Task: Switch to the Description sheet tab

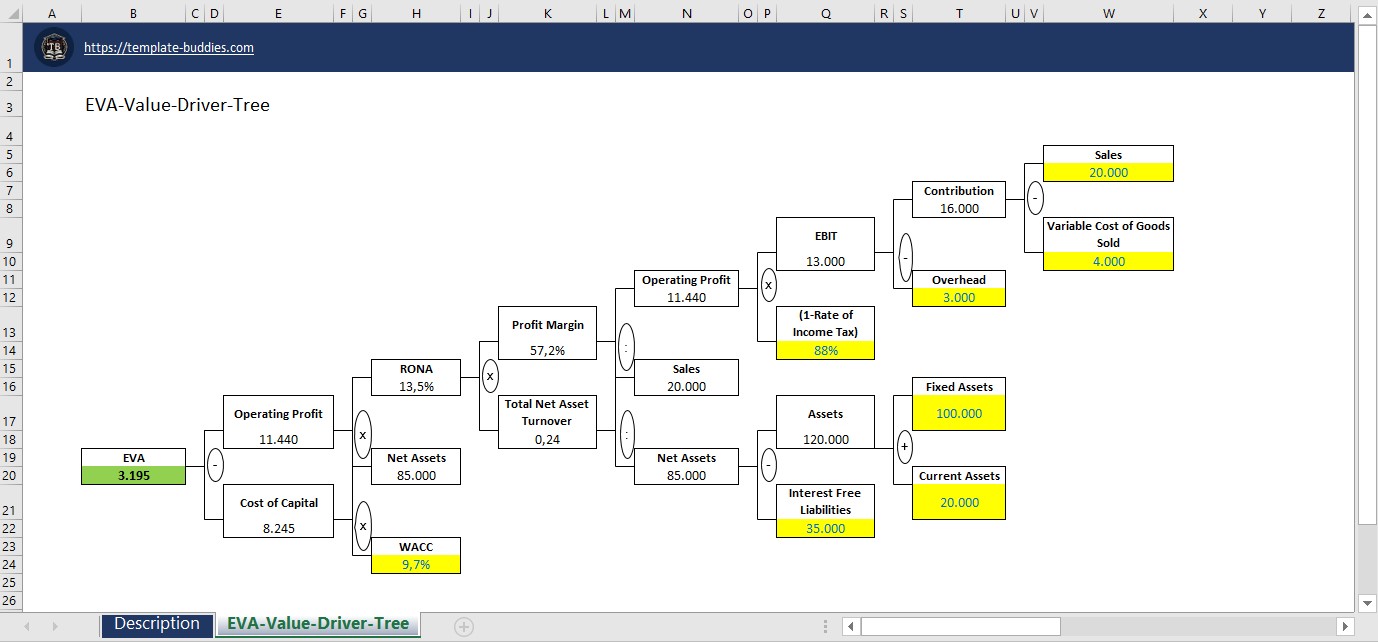Action: (x=157, y=624)
